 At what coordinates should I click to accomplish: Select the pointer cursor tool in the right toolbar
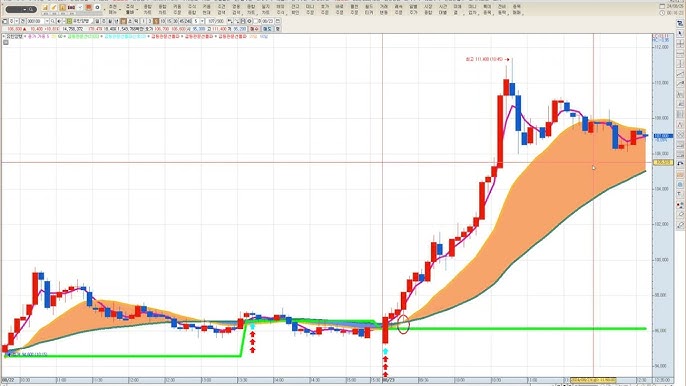[x=680, y=34]
